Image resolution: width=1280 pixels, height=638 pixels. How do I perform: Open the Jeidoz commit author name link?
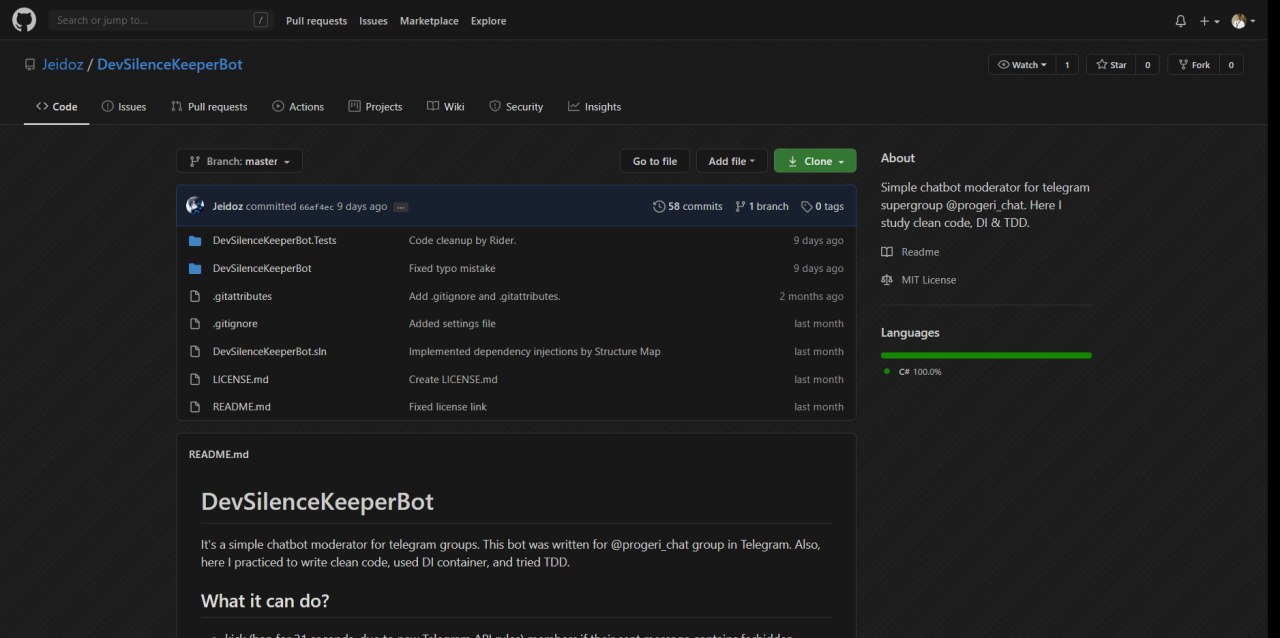click(228, 206)
